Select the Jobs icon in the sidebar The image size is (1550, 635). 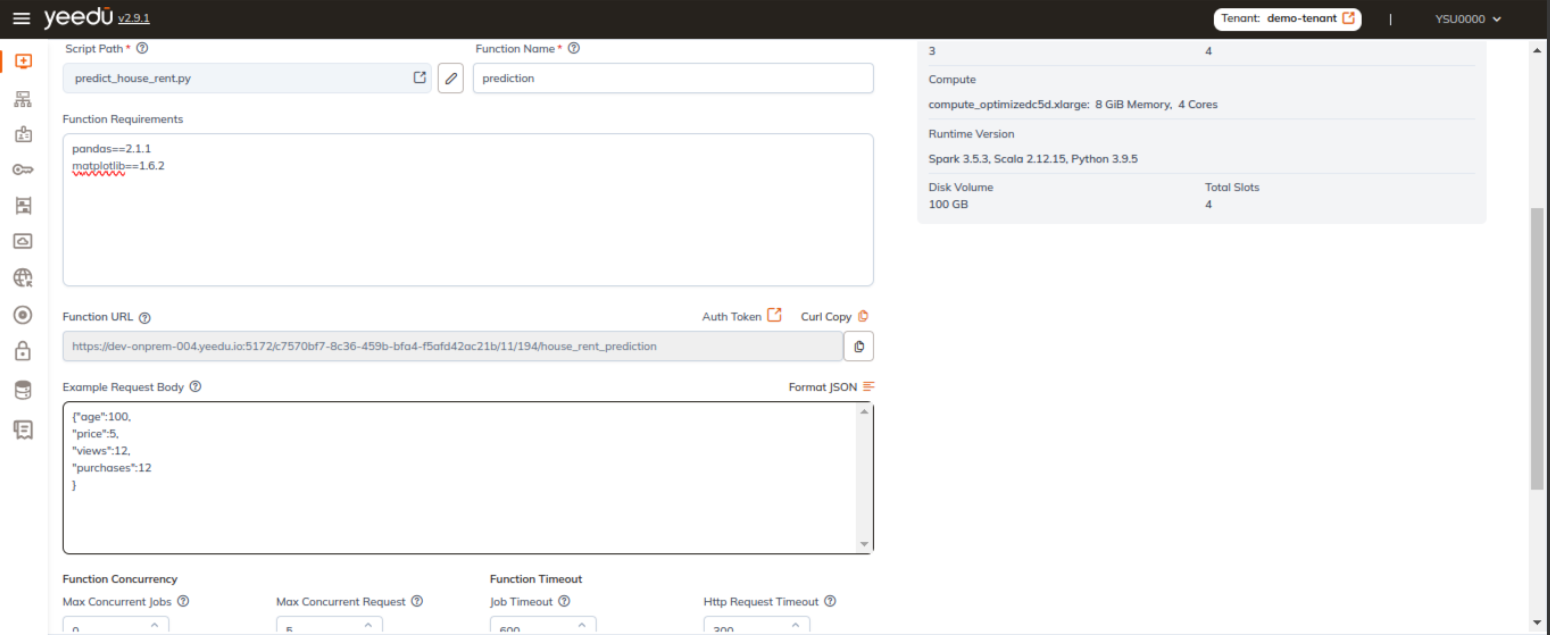coord(23,134)
